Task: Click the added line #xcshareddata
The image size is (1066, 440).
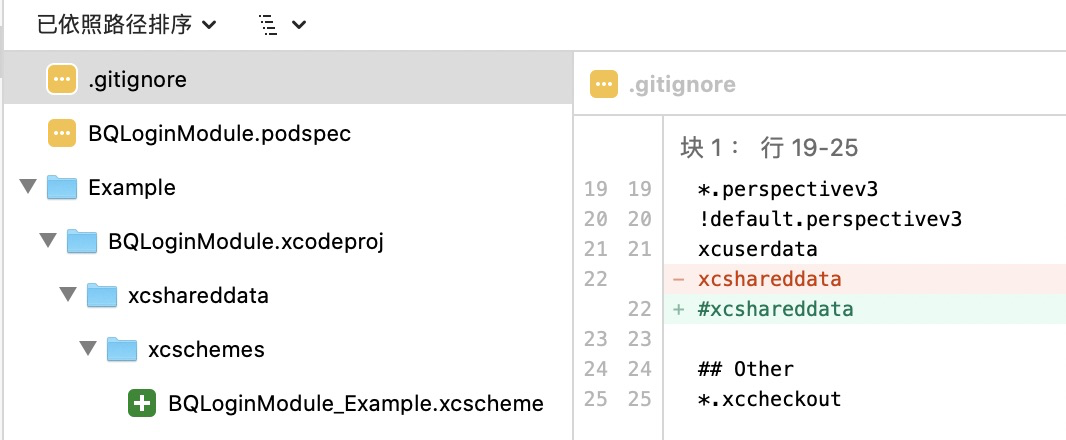Action: (x=865, y=309)
